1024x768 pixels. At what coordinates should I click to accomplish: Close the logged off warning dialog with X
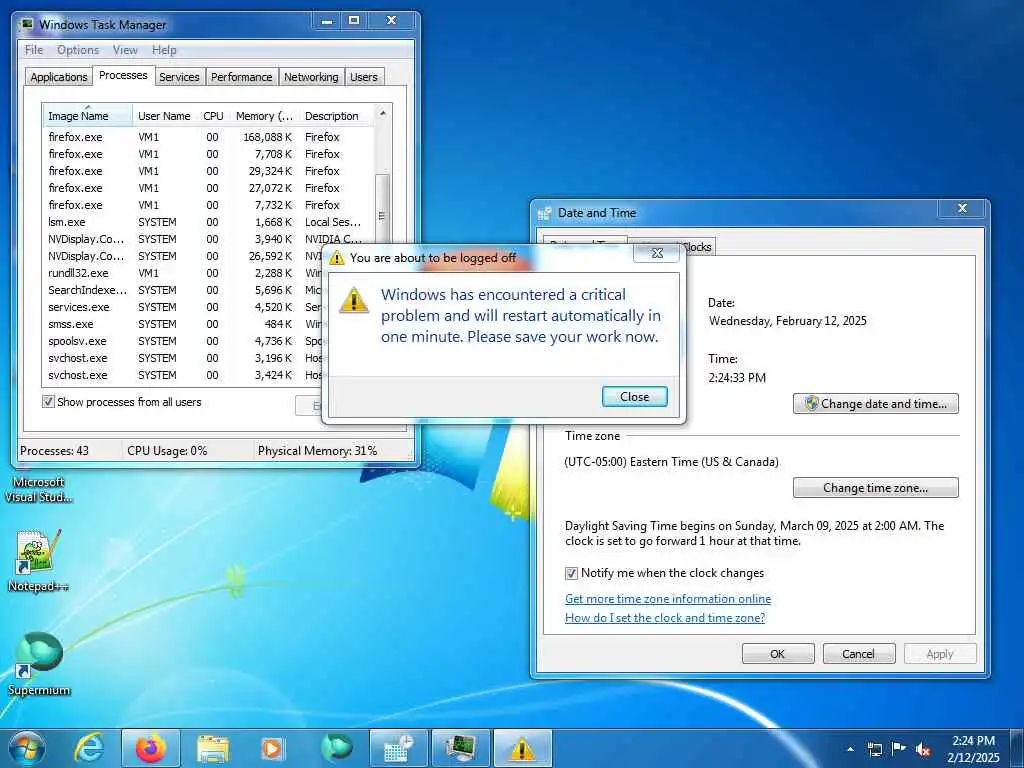[657, 253]
